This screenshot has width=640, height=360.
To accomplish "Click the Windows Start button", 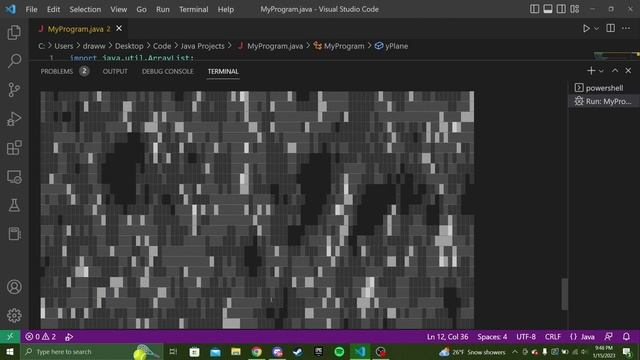I will pos(10,352).
